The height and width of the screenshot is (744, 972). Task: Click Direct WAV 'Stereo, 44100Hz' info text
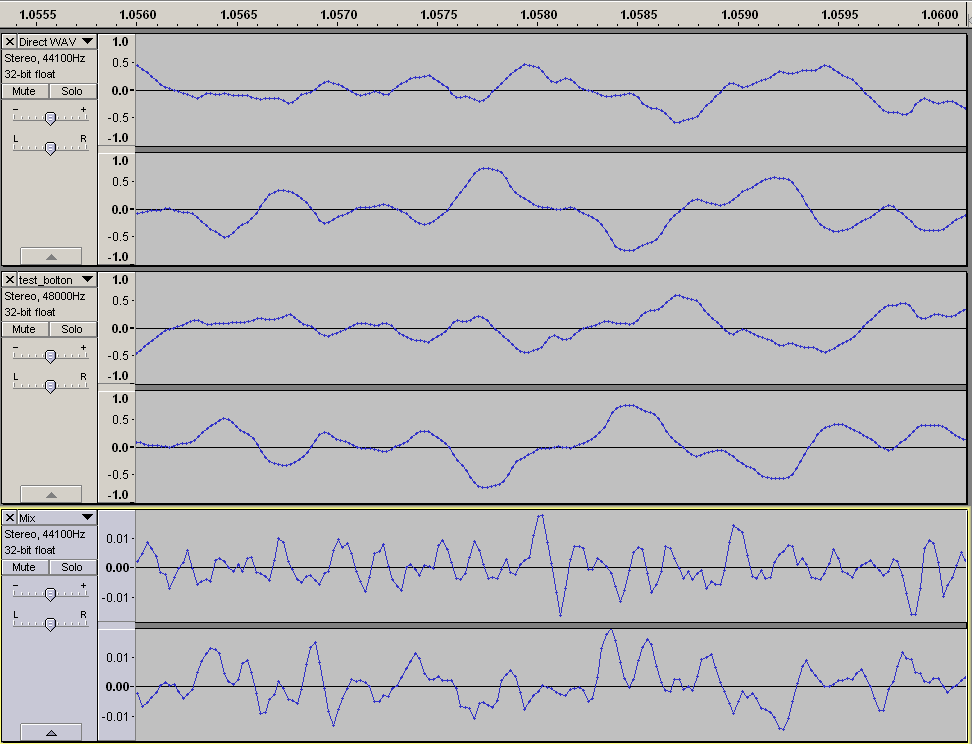pos(45,58)
